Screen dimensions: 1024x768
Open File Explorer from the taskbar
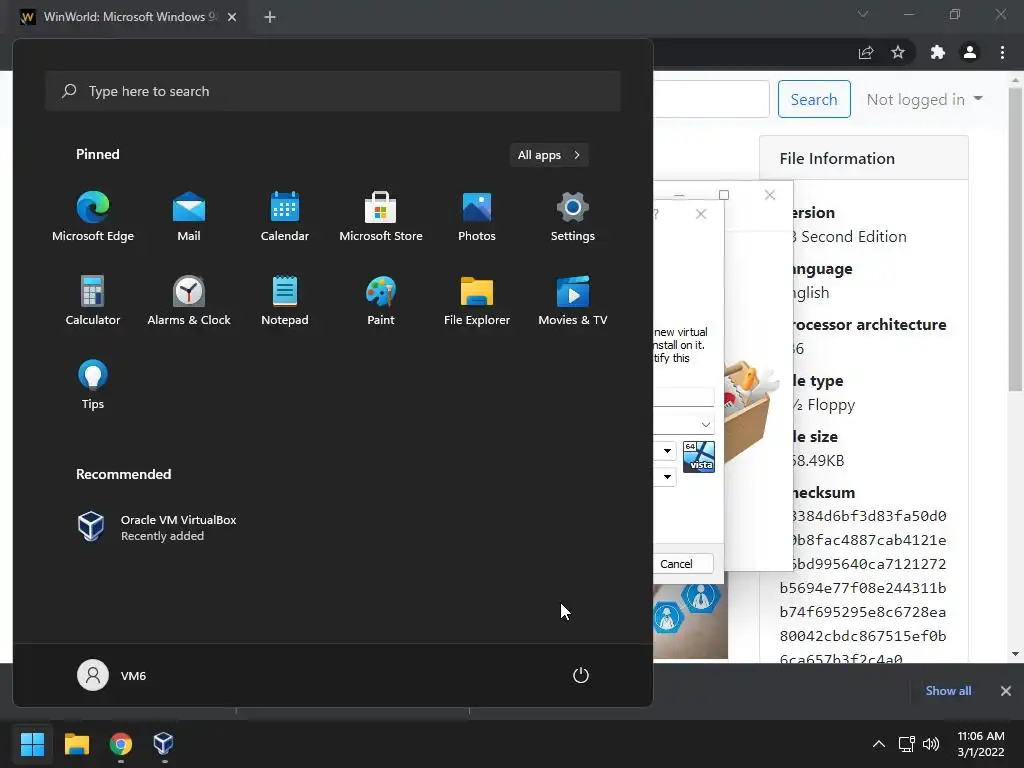pyautogui.click(x=76, y=743)
